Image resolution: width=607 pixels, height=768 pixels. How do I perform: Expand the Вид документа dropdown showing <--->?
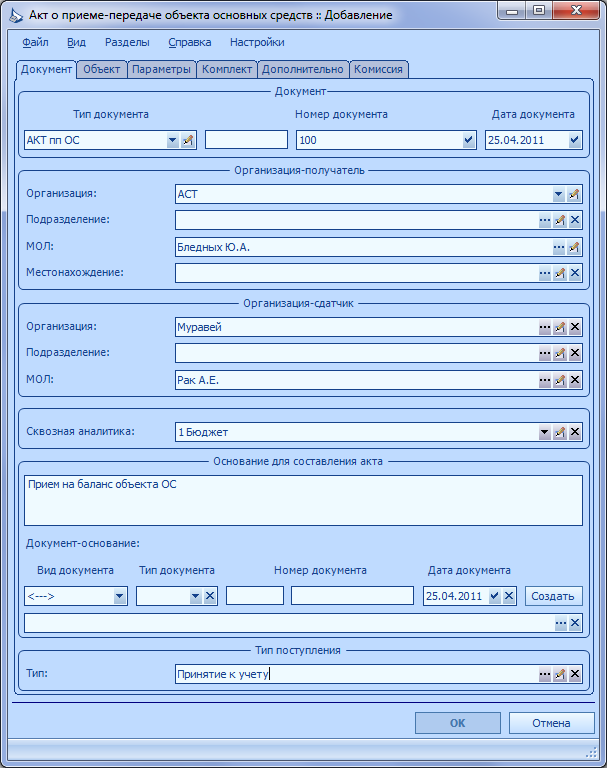coord(120,597)
